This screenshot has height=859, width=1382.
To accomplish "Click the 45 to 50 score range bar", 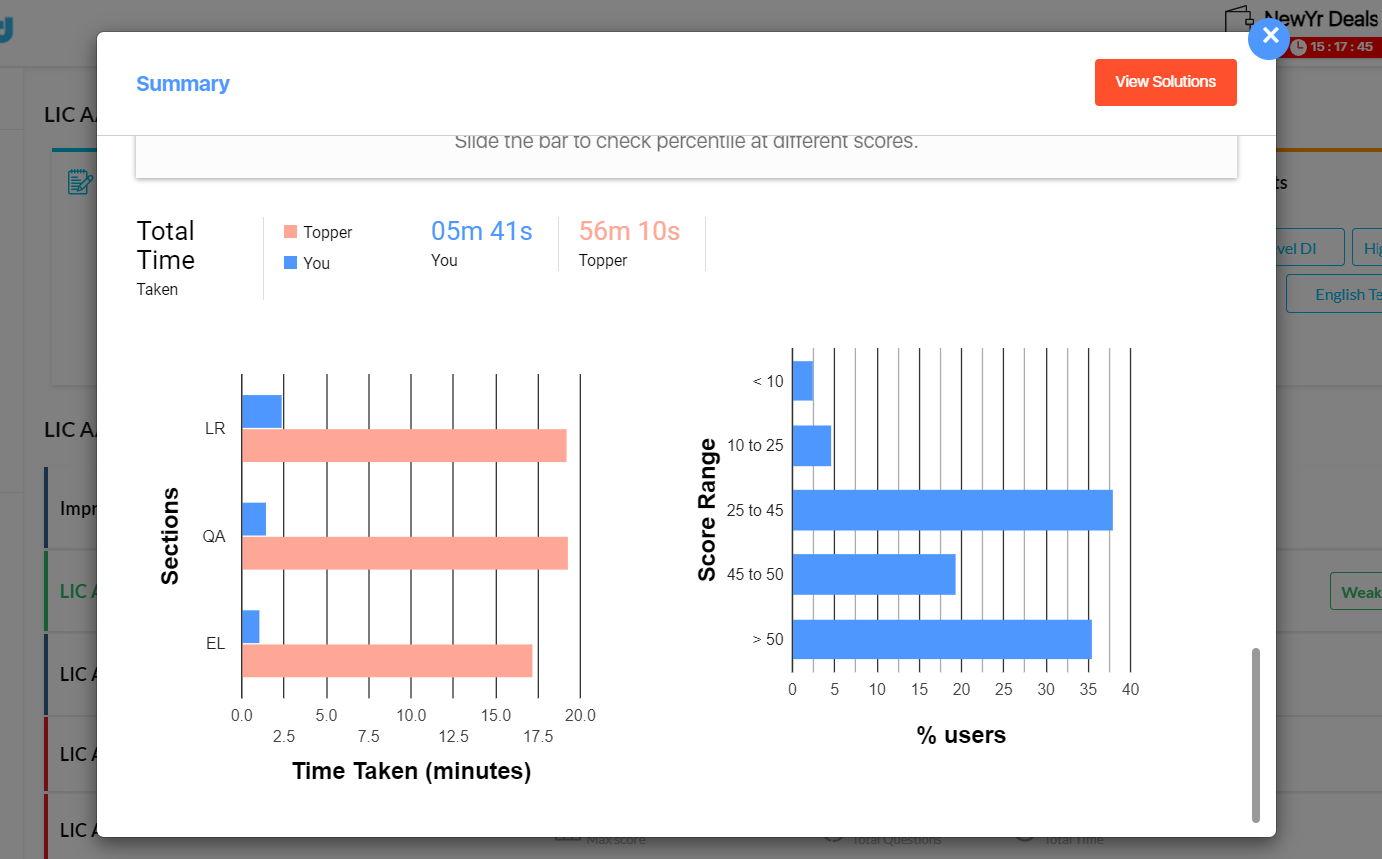I will (874, 574).
